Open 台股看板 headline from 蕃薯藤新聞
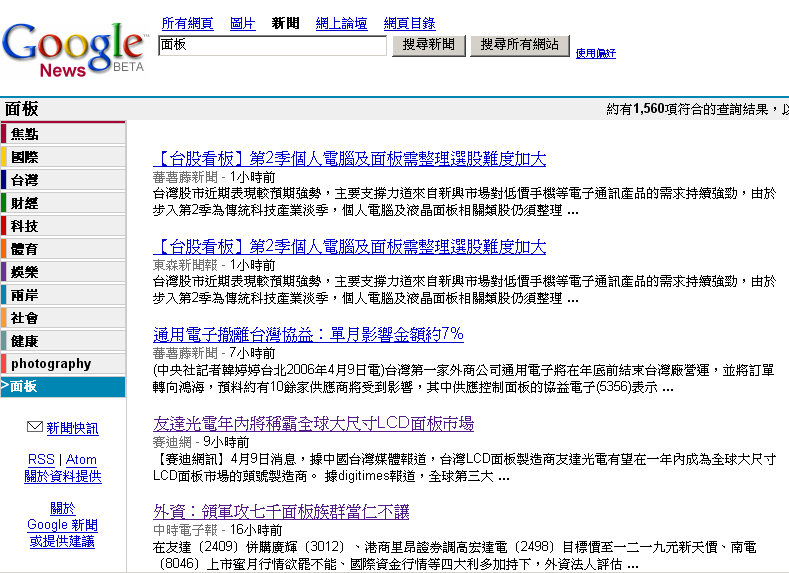 point(349,158)
